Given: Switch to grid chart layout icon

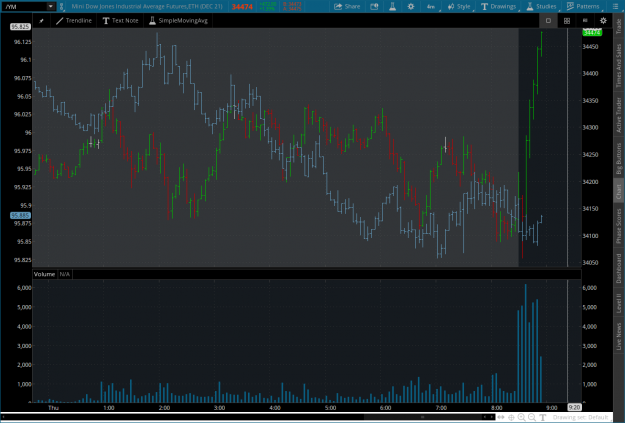Looking at the screenshot, I should click(x=567, y=21).
